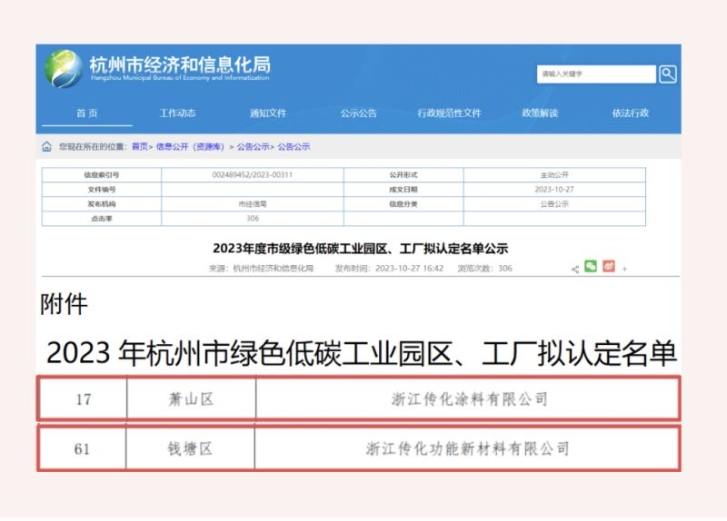
Task: Click the share icon under article title
Action: tap(575, 269)
